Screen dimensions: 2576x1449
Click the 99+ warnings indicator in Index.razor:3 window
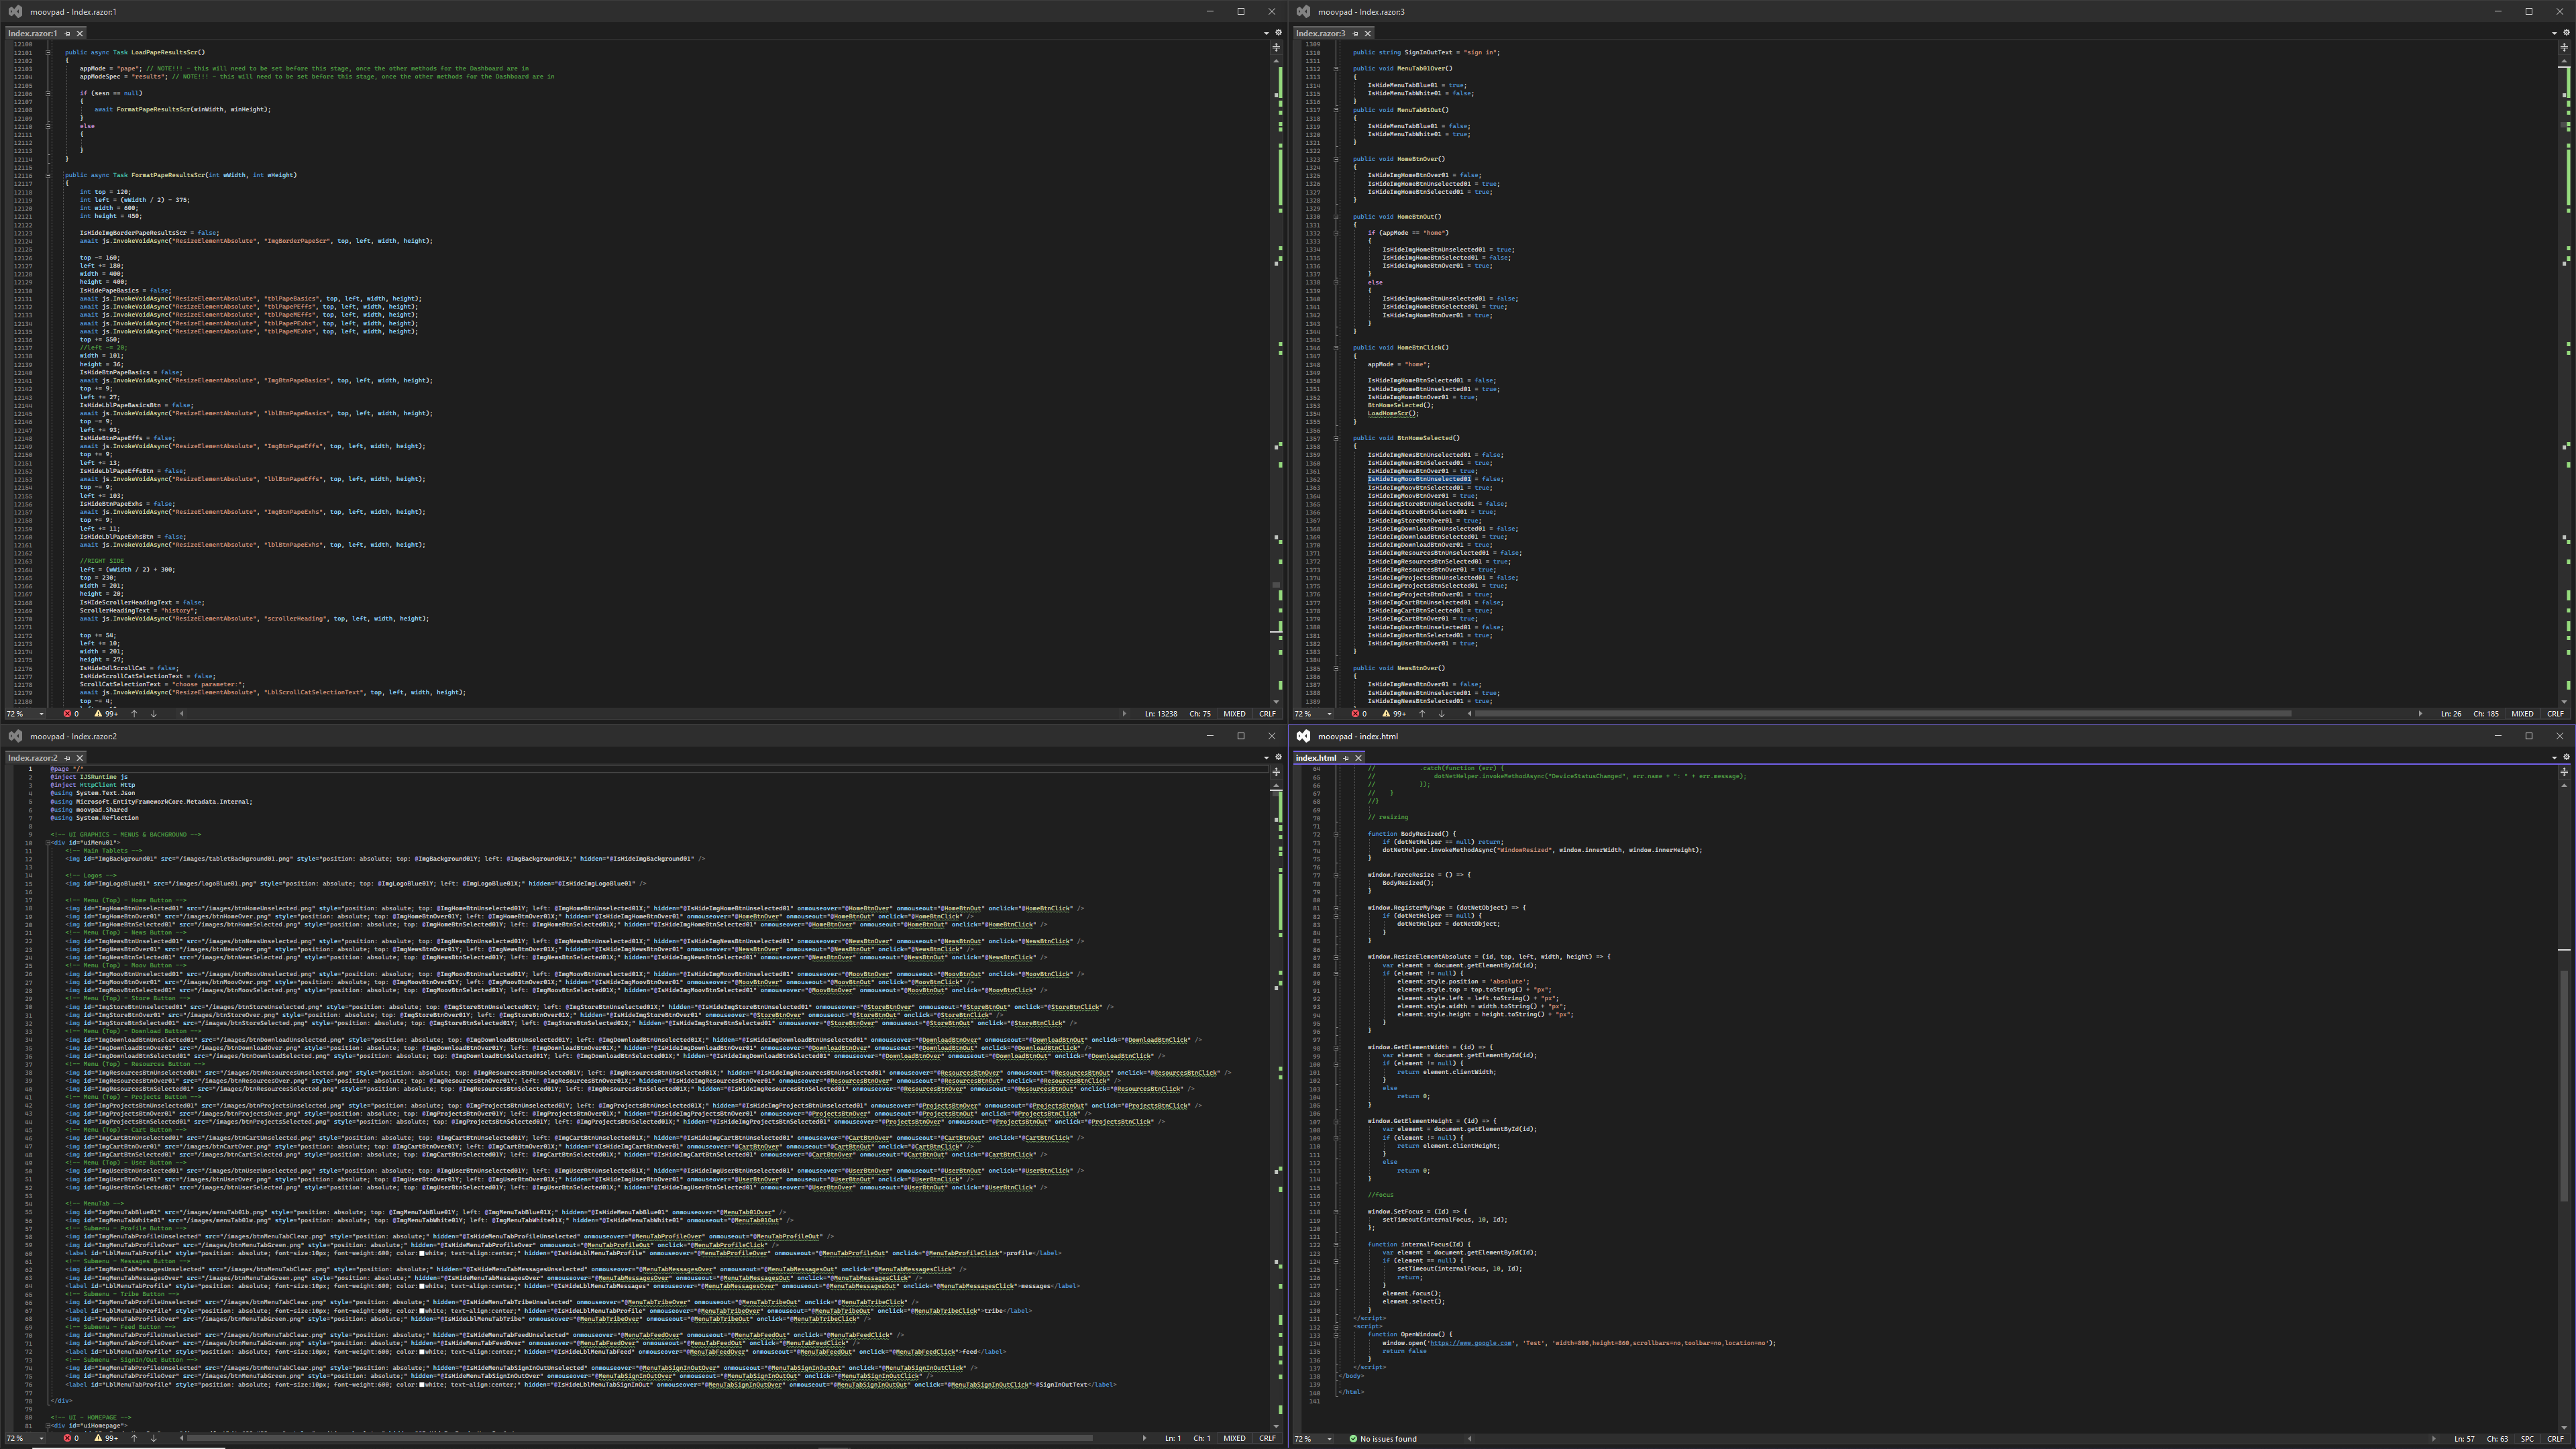click(x=1394, y=714)
